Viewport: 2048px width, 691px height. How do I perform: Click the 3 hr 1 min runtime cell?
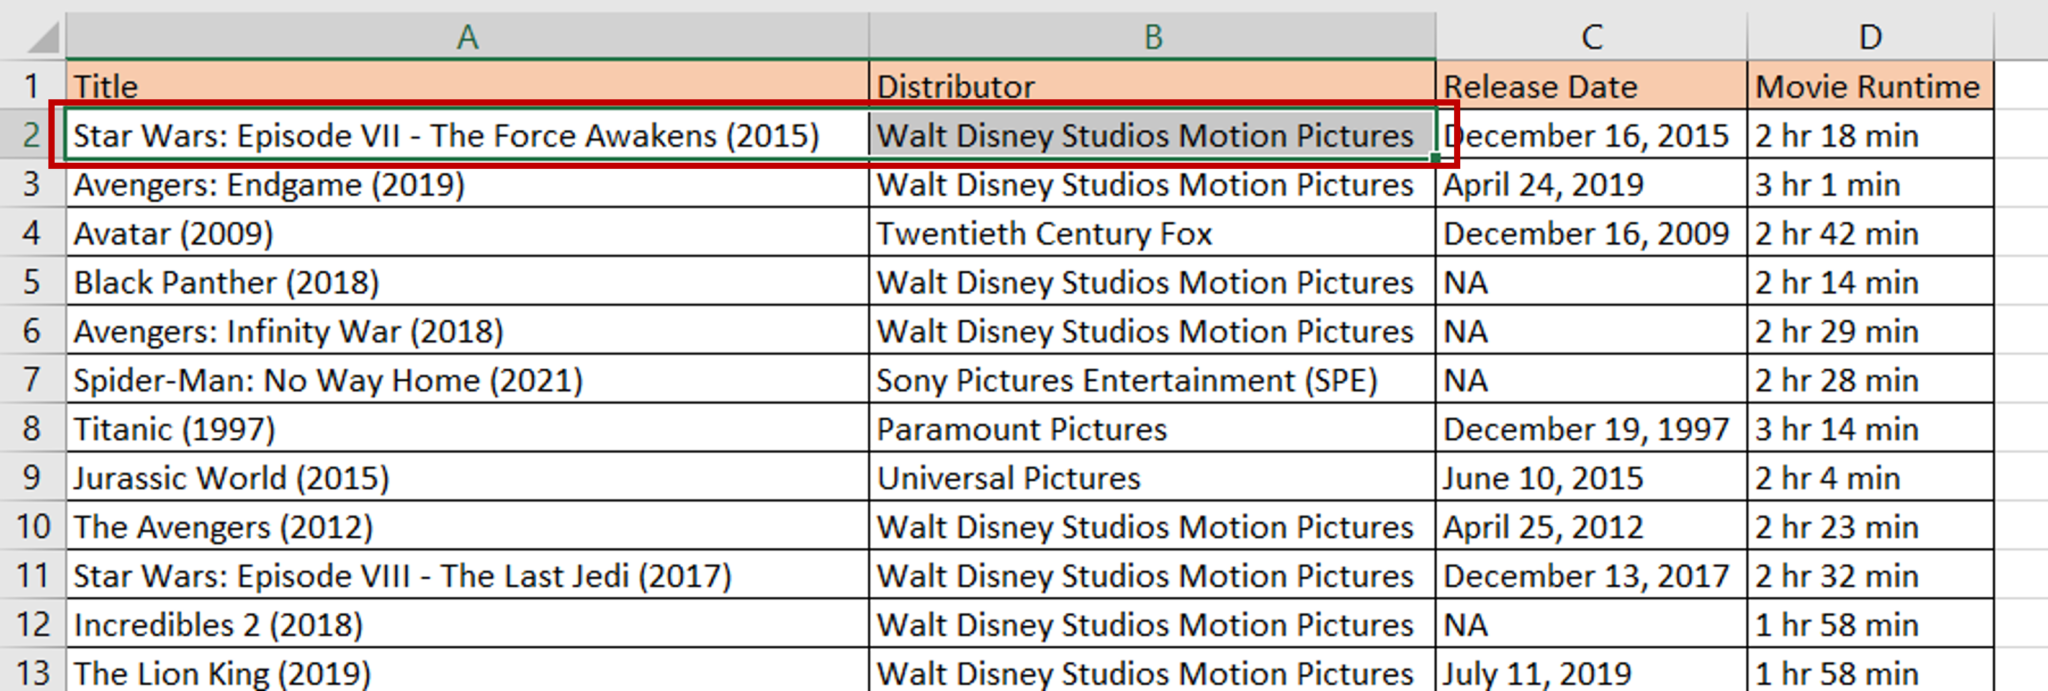coord(1870,184)
